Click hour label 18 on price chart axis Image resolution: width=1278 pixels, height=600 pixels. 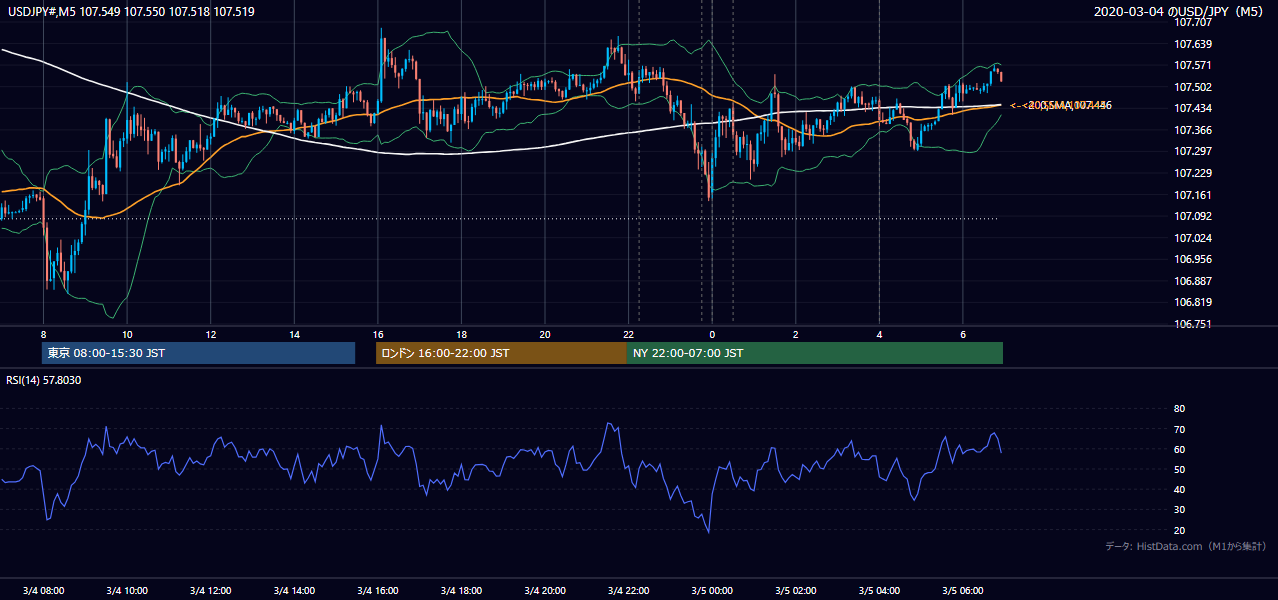point(461,334)
